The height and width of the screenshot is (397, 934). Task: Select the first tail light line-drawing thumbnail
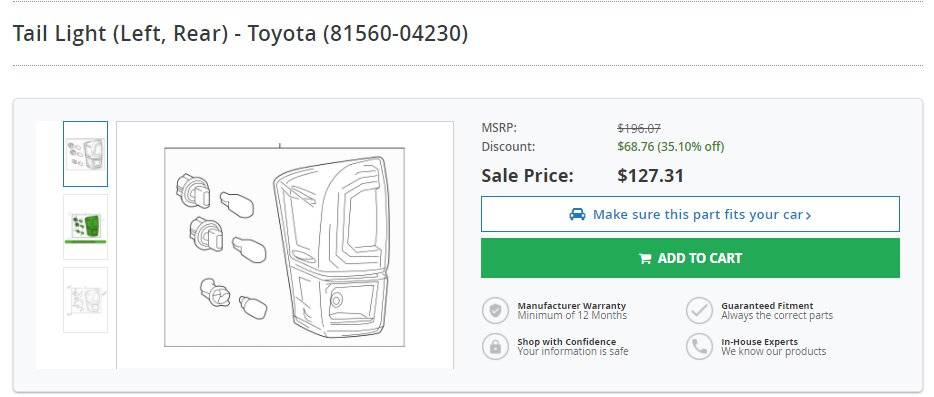coord(85,154)
